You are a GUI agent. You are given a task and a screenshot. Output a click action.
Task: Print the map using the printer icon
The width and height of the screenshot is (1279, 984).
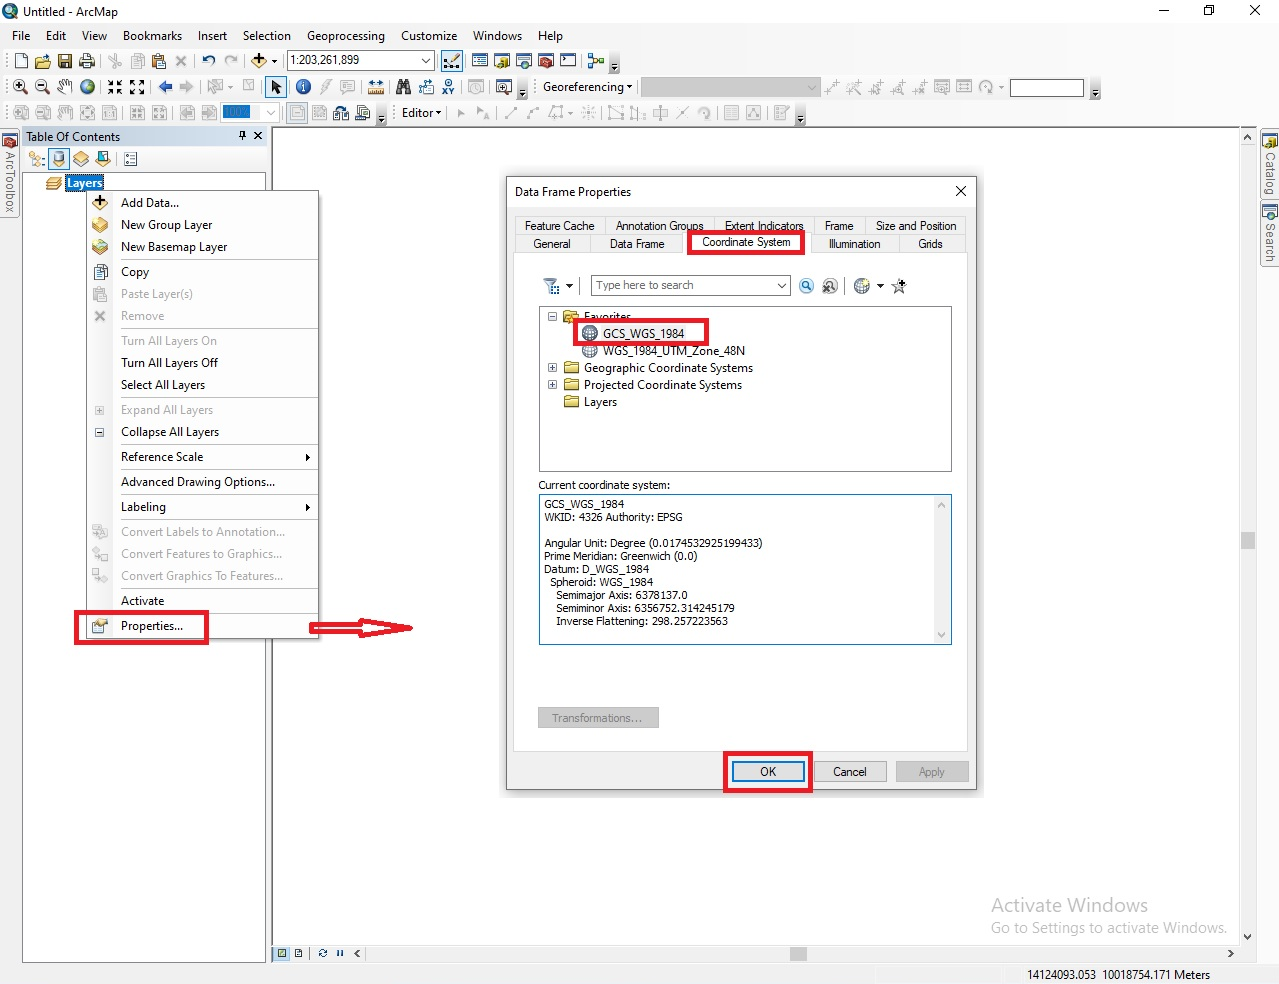click(x=87, y=61)
